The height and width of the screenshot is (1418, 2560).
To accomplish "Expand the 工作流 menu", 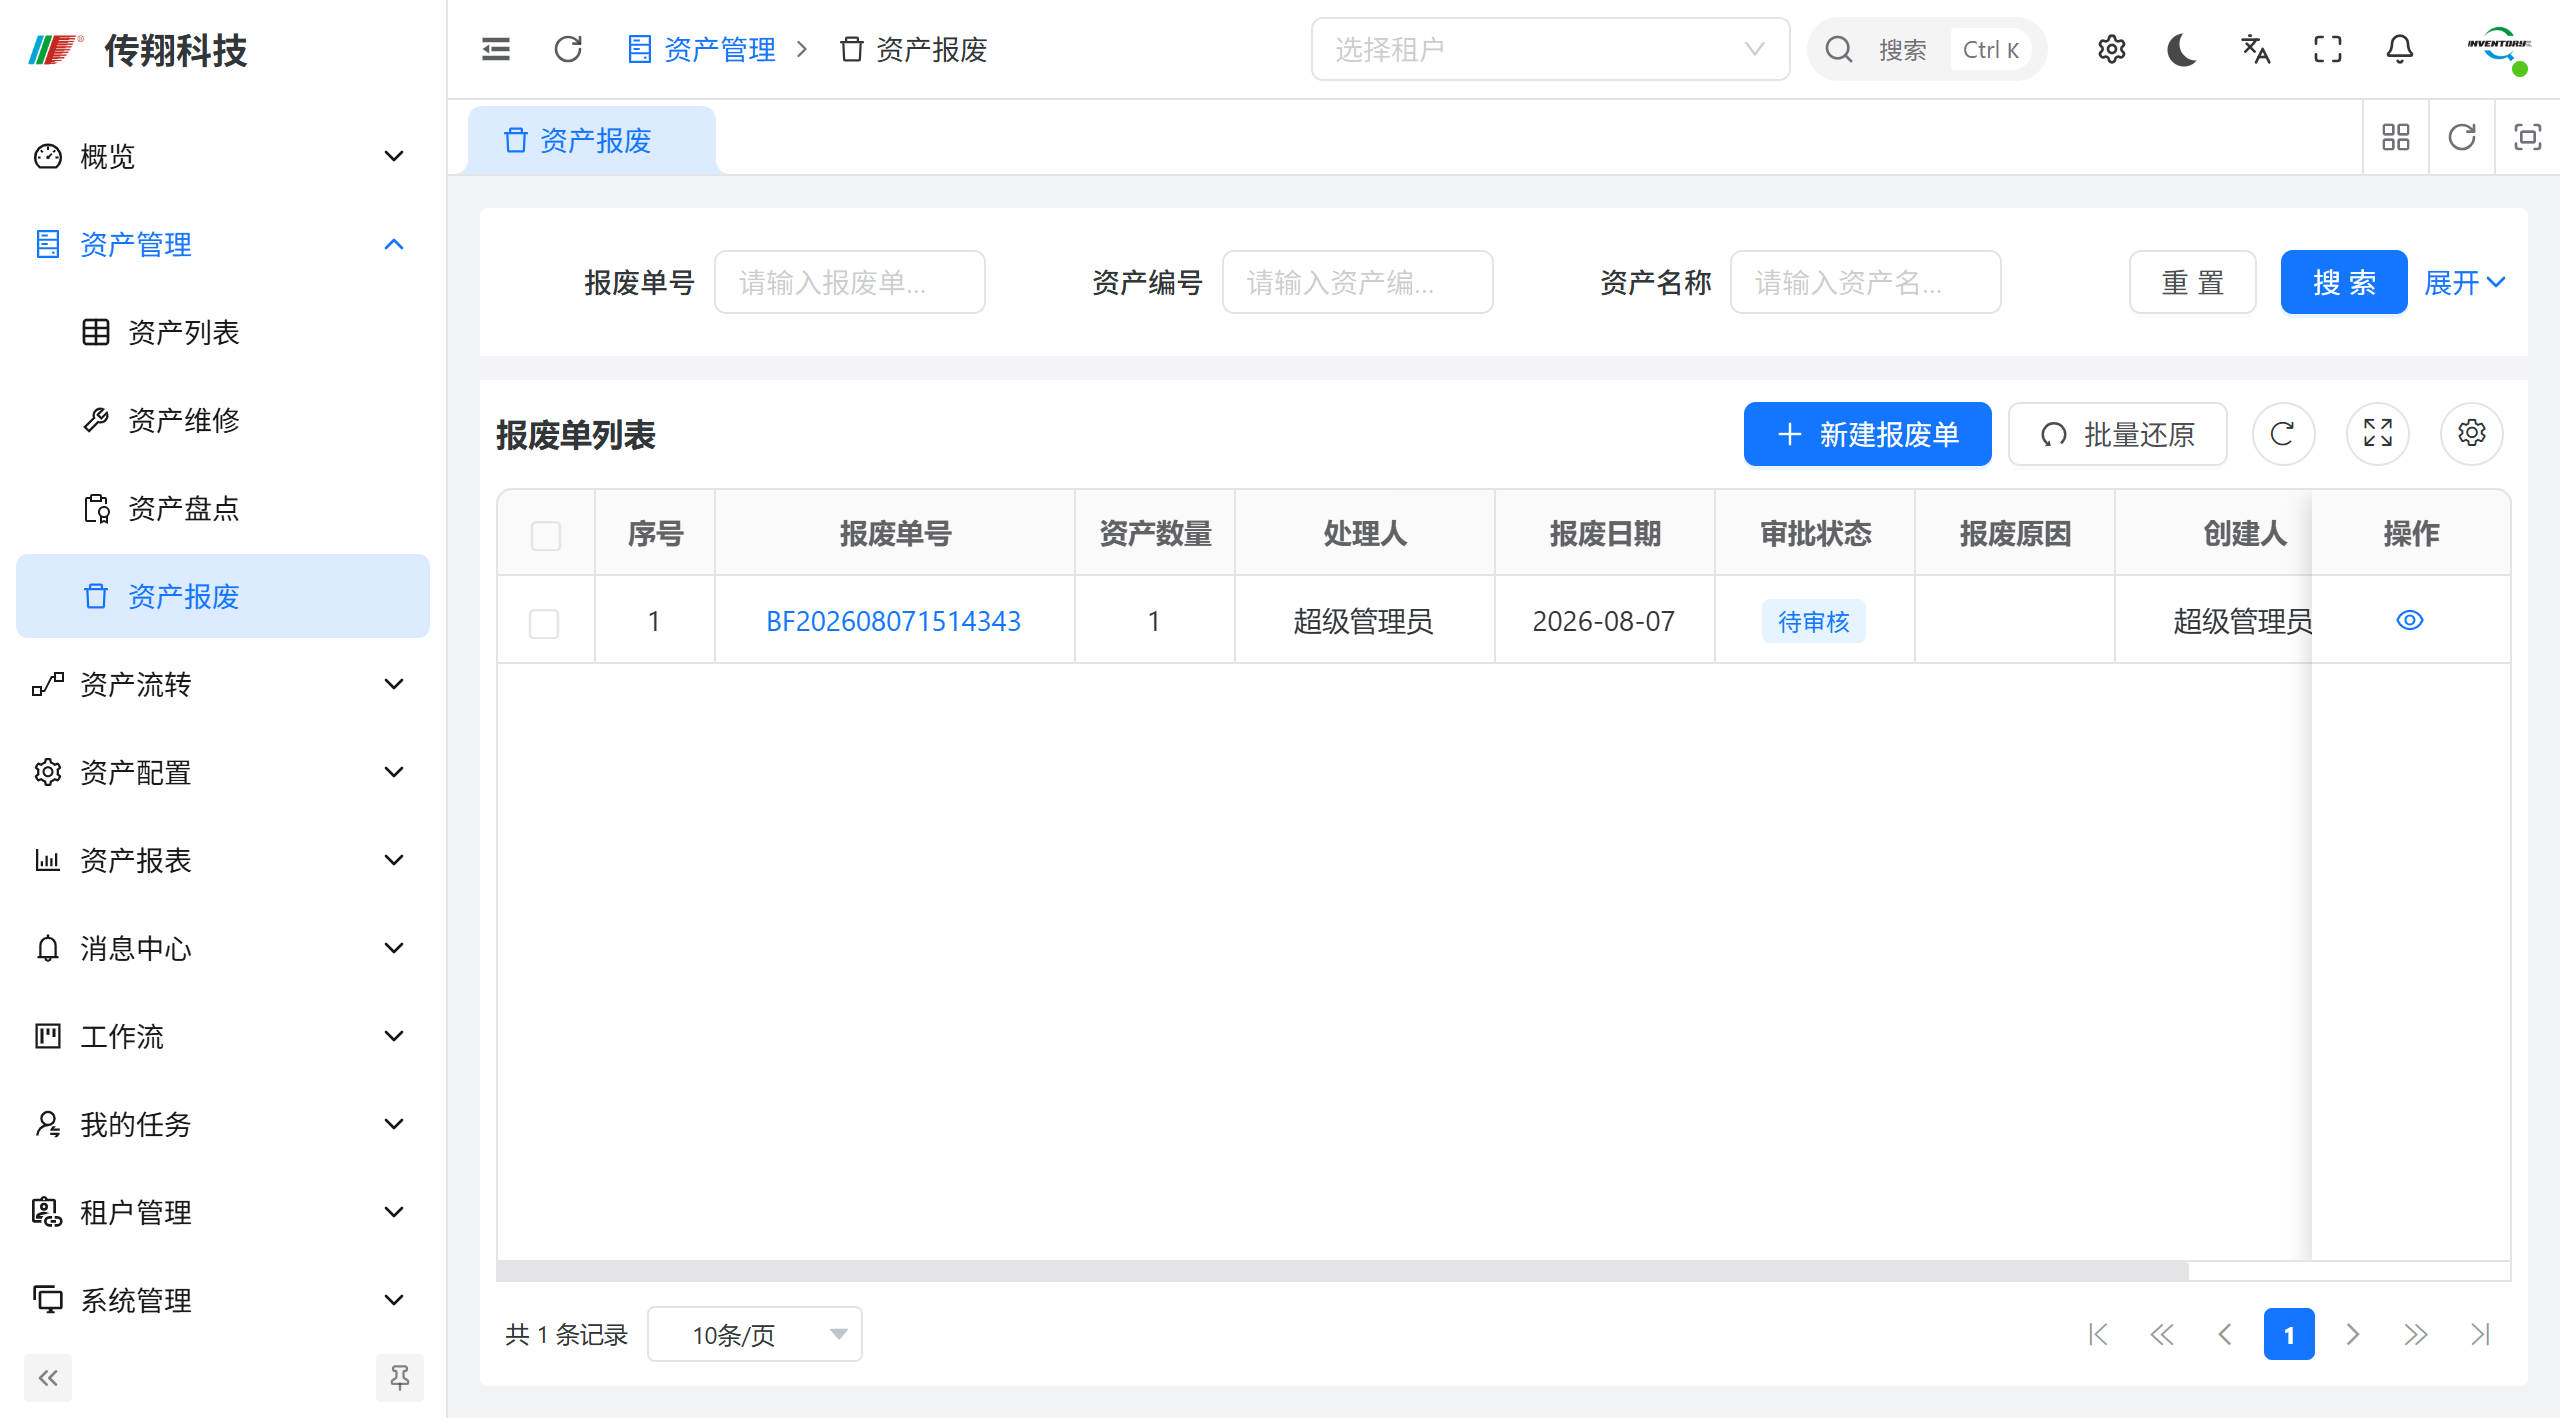I will (222, 1036).
